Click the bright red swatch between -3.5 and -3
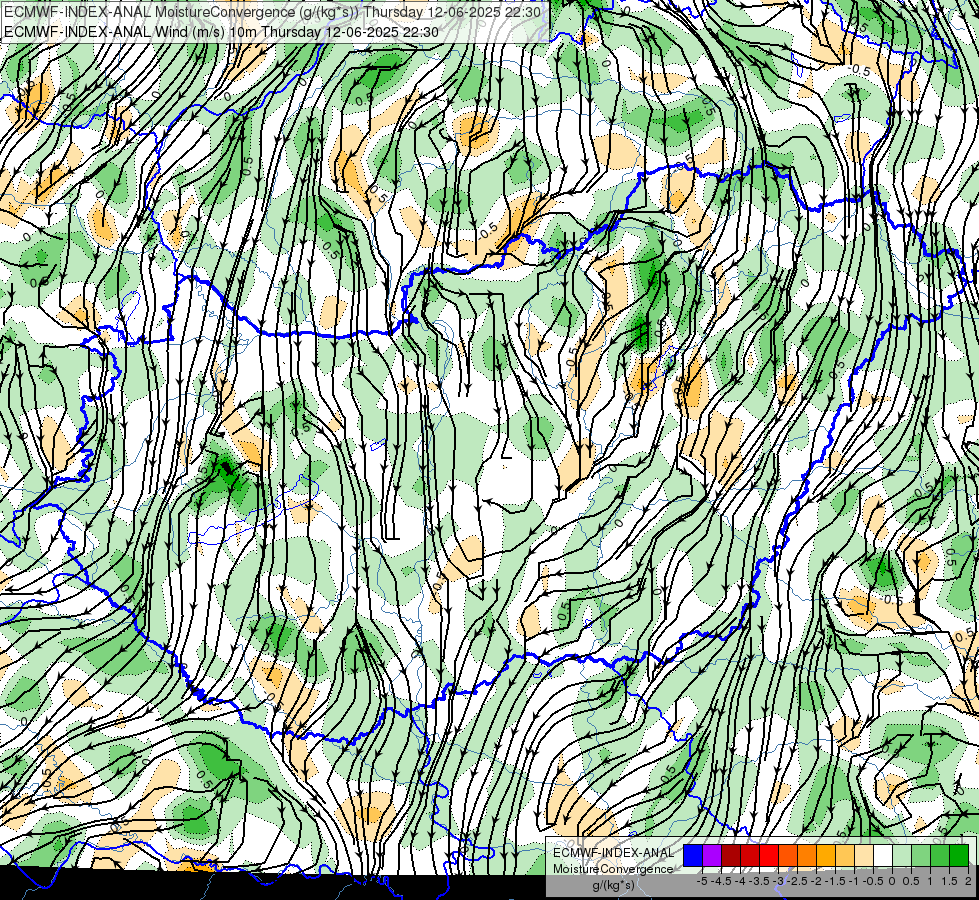The width and height of the screenshot is (979, 900). (x=769, y=856)
